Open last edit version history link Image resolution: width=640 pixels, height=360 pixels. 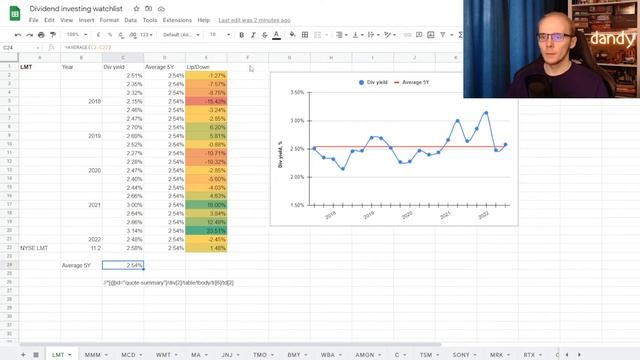tap(254, 20)
